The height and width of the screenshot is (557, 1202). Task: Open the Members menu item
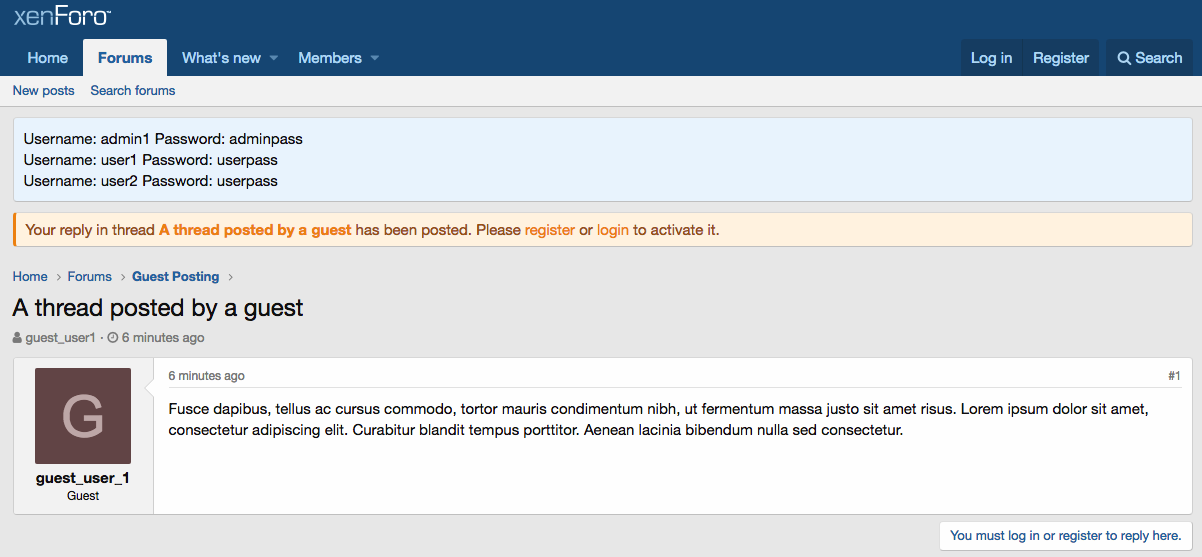click(x=329, y=58)
